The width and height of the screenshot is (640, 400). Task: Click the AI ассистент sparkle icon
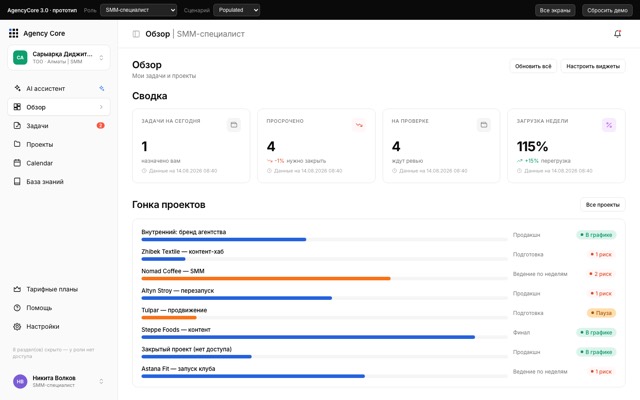[x=17, y=88]
